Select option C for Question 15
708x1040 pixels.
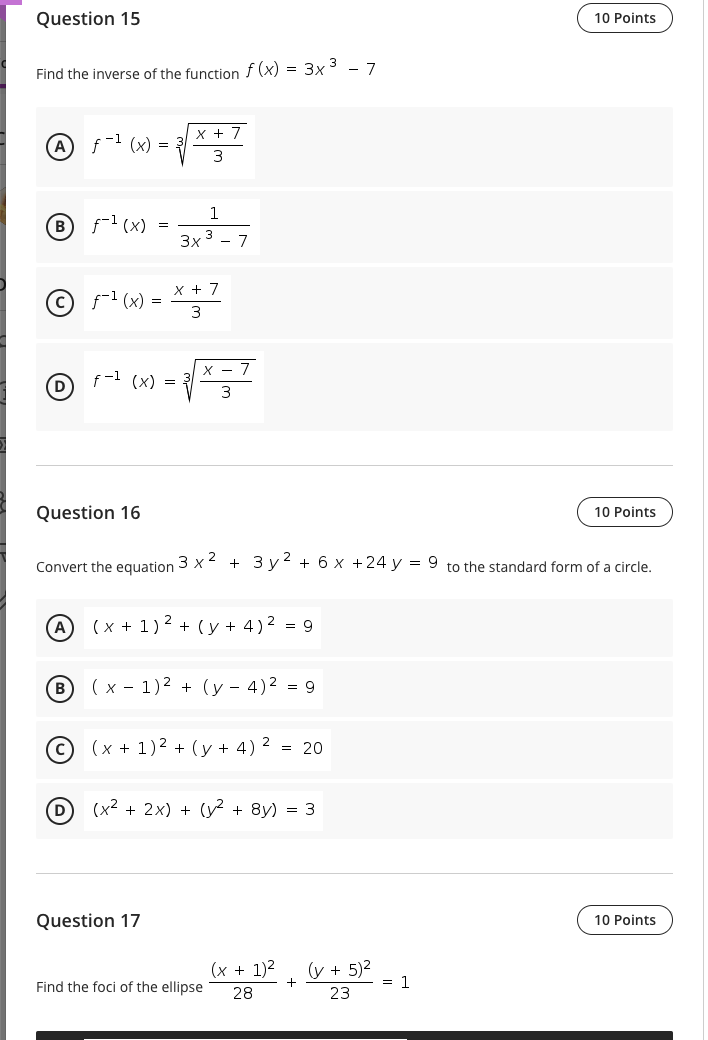(60, 302)
